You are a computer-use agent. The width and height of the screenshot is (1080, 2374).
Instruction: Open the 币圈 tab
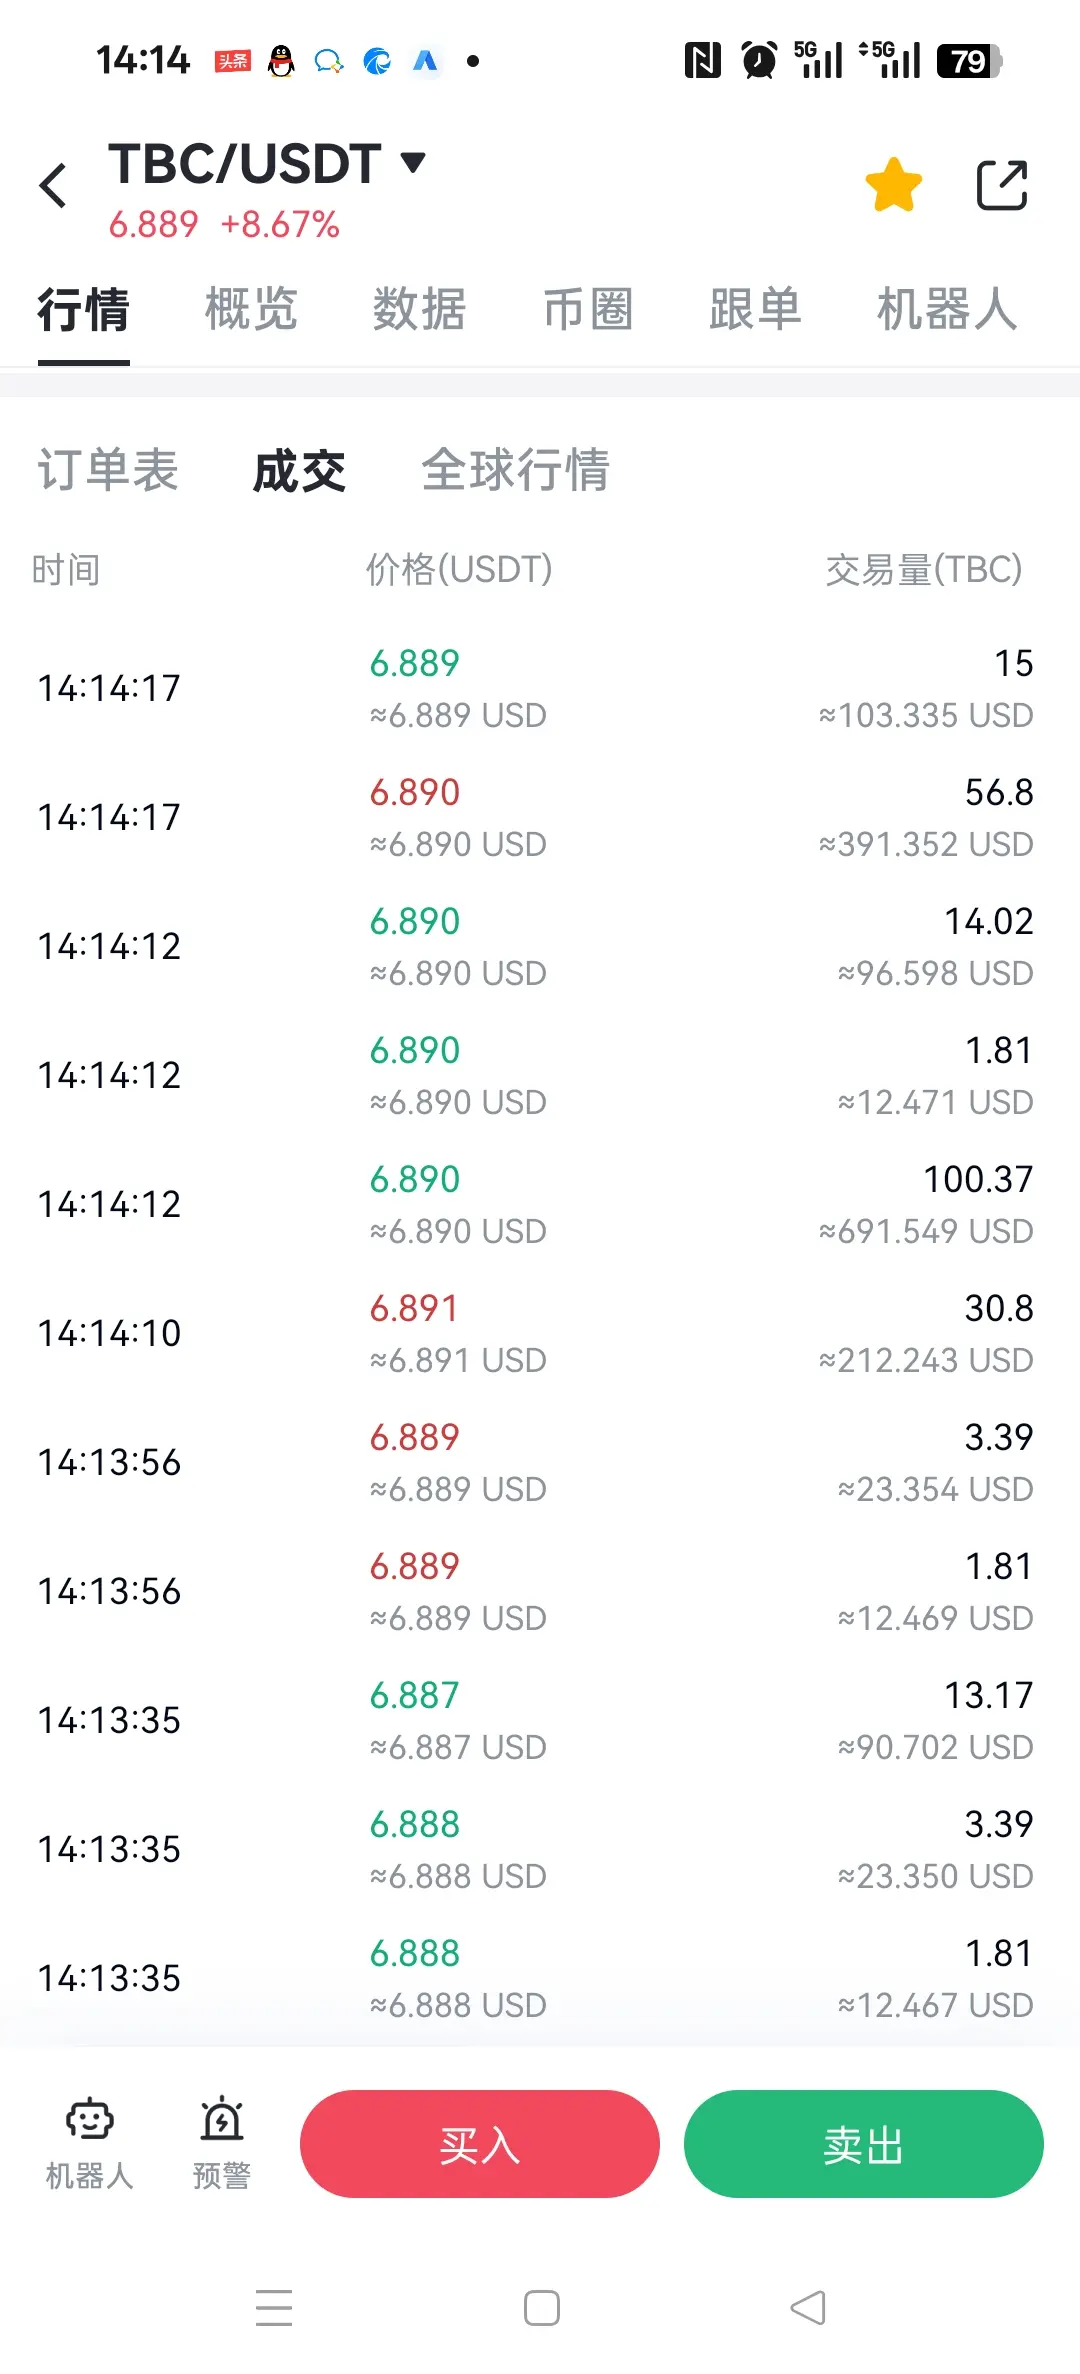[588, 308]
